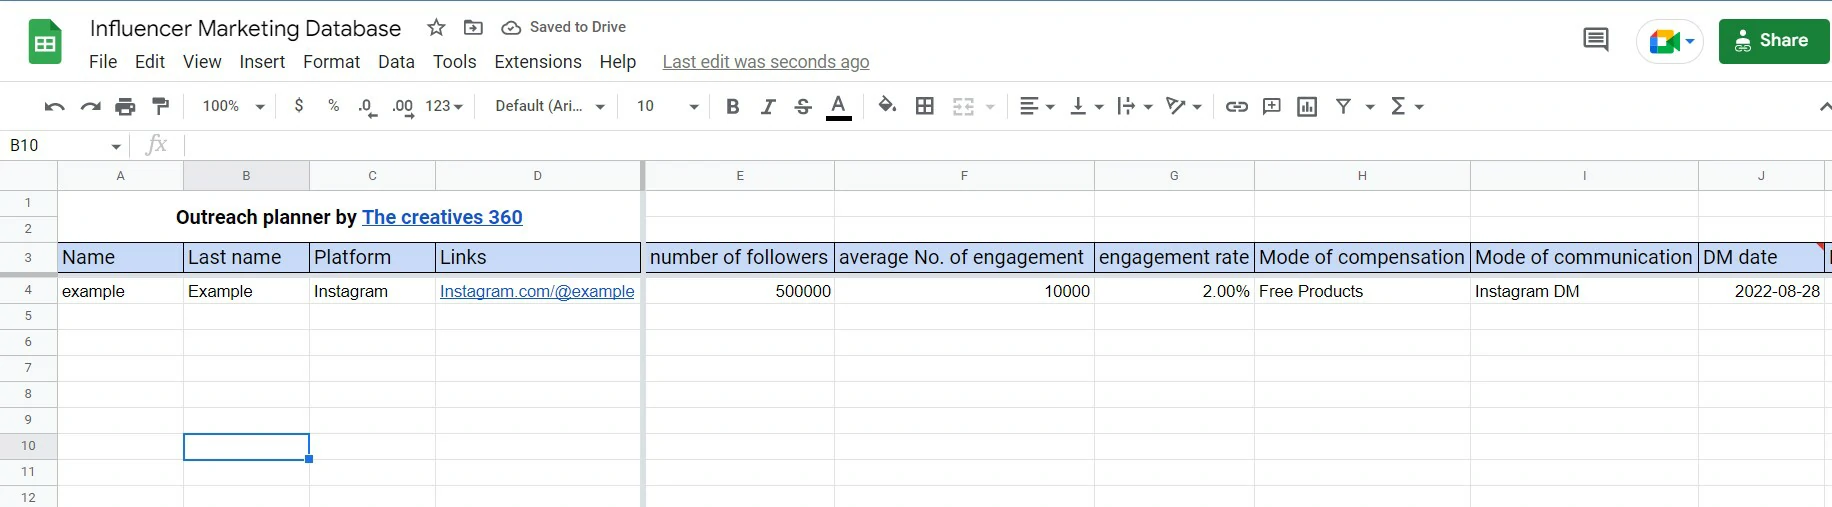Open horizontal align dropdown
The image size is (1832, 507).
tap(1037, 106)
